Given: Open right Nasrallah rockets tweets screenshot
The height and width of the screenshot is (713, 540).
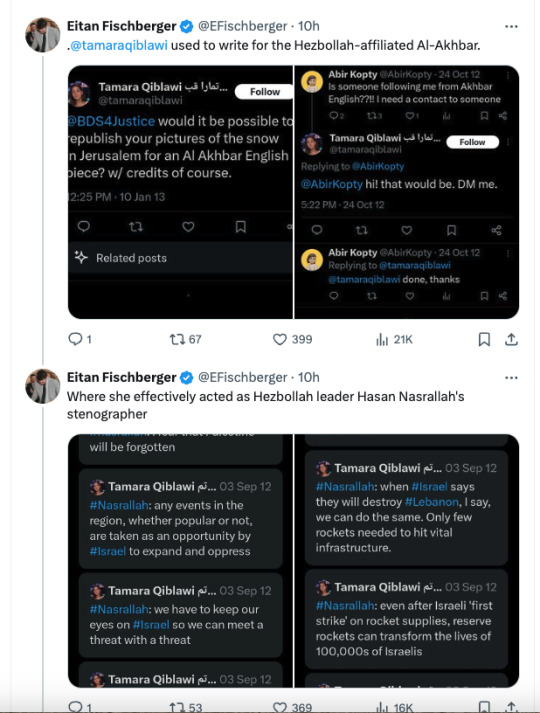Looking at the screenshot, I should (407, 561).
